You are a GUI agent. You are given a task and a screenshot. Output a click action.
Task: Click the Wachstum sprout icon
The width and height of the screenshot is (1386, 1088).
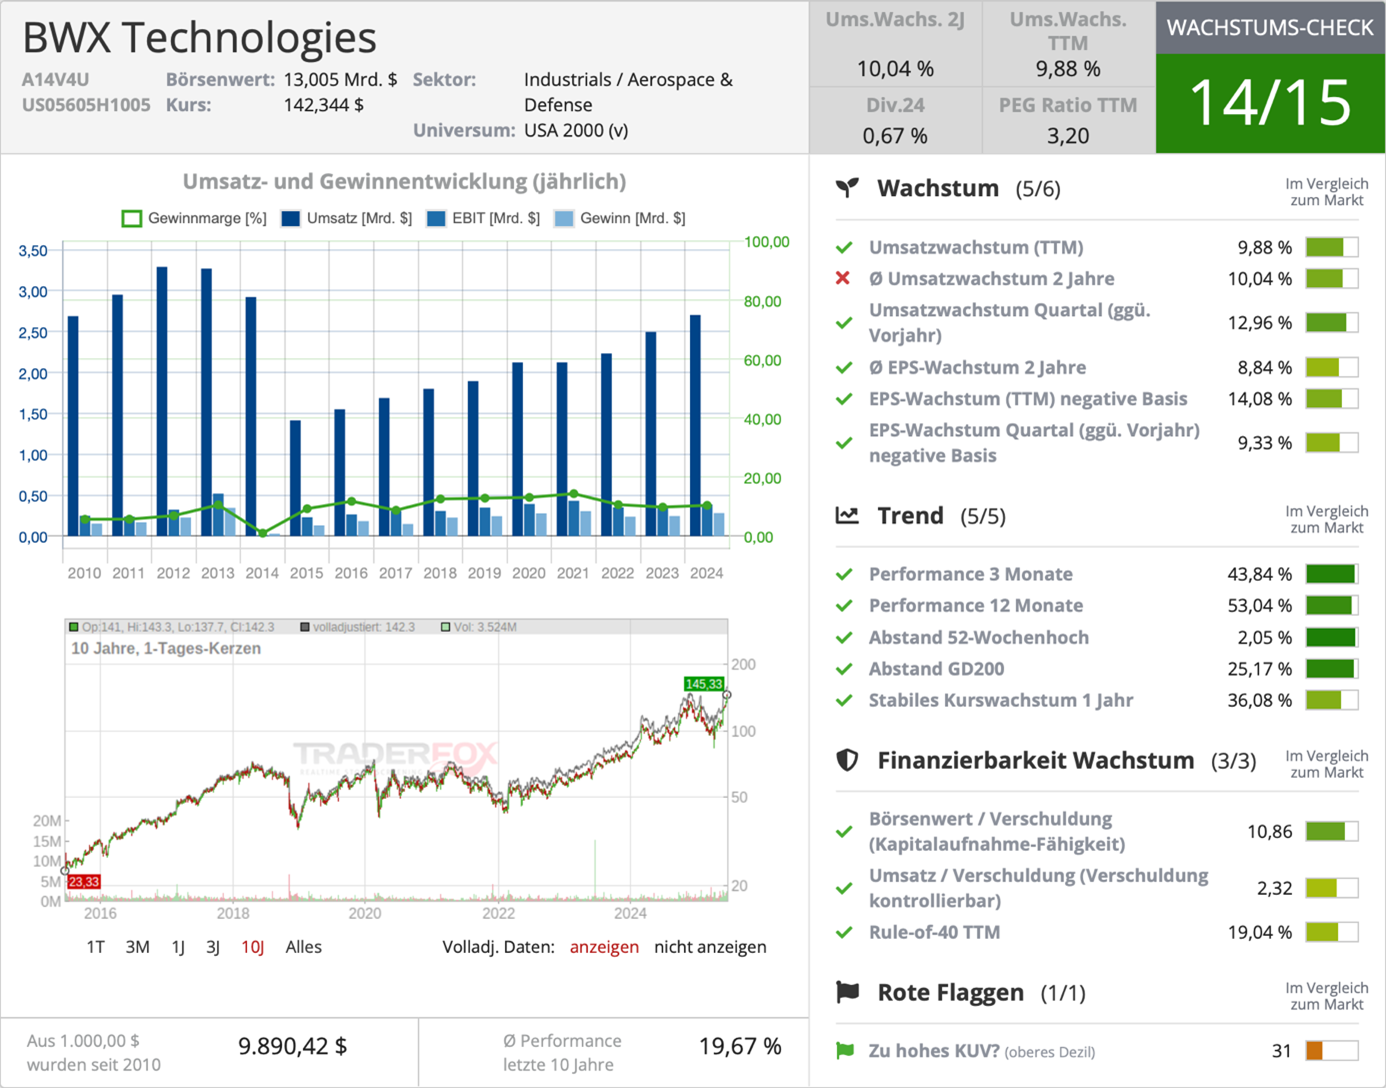click(x=847, y=188)
